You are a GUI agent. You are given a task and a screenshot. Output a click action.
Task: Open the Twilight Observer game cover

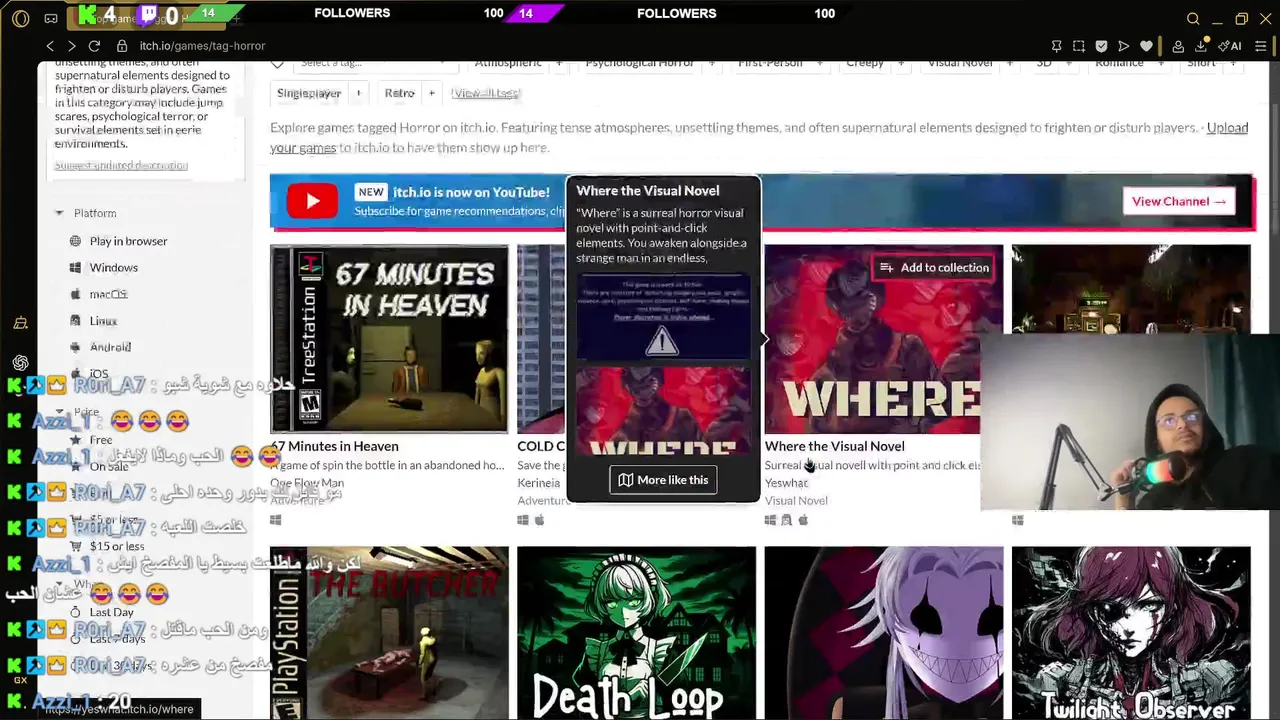1131,633
